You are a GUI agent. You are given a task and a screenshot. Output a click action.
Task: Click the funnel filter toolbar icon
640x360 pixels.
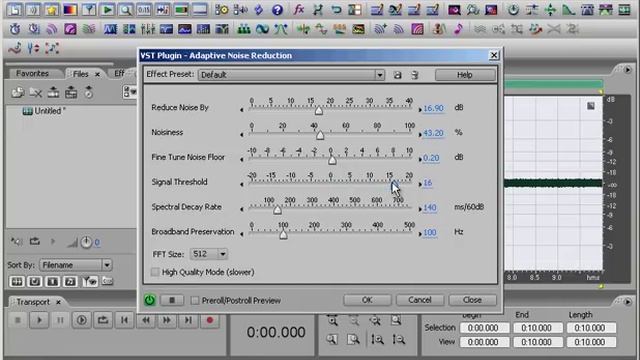(x=89, y=10)
